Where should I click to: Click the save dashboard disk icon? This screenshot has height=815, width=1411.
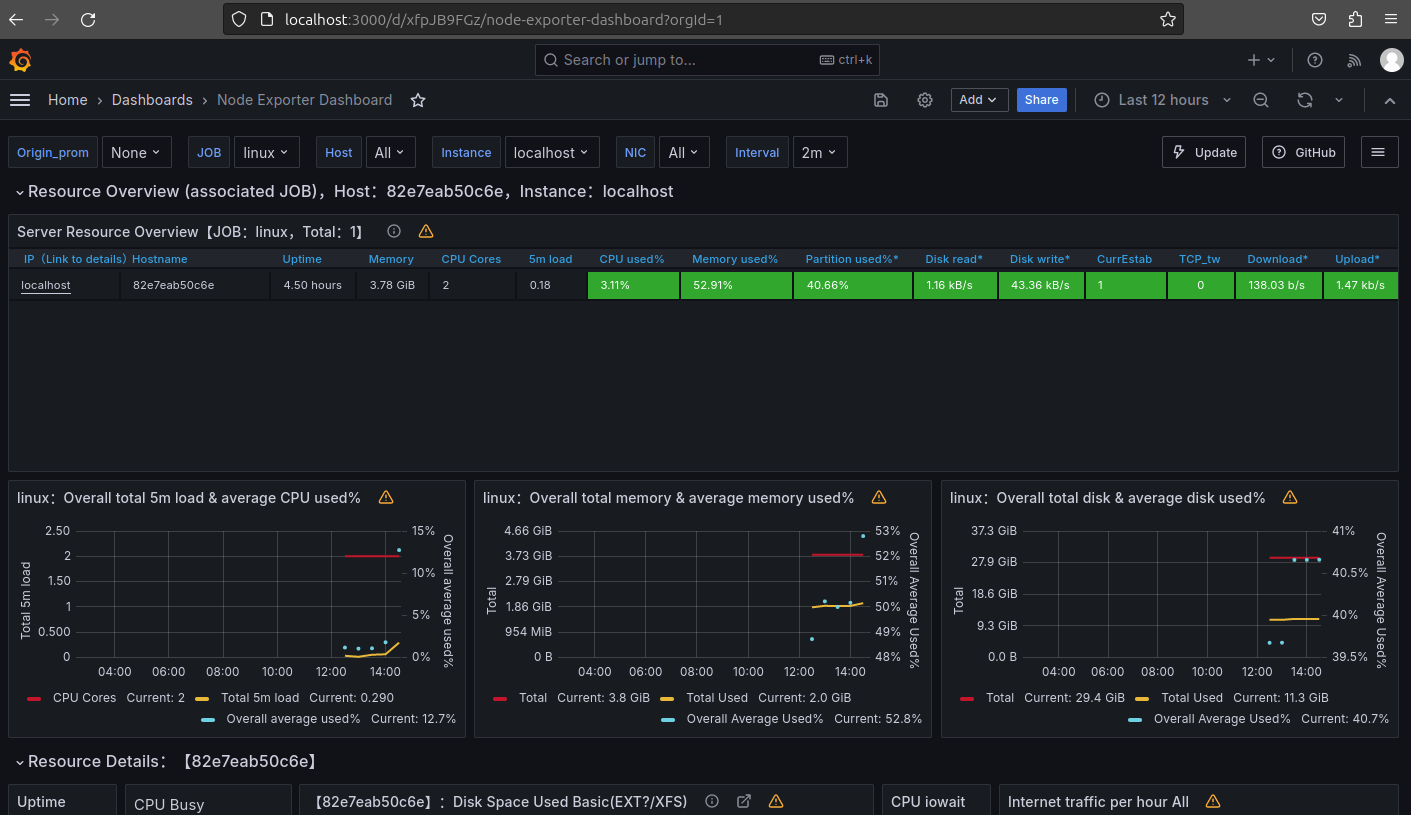(x=881, y=100)
